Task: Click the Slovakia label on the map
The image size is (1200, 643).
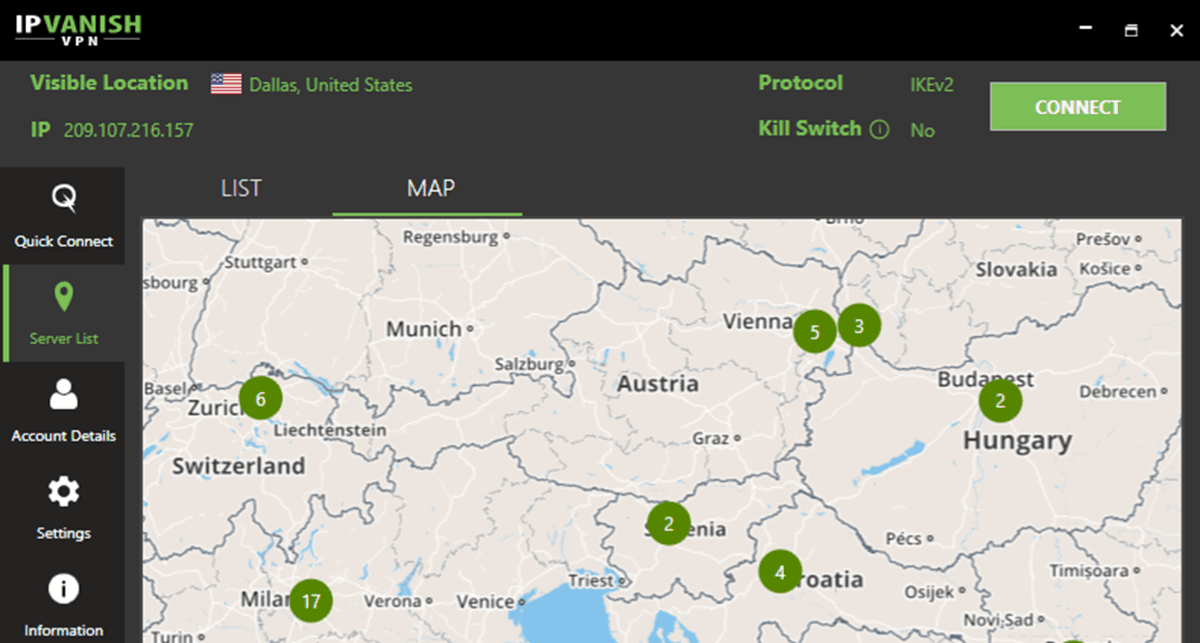Action: coord(1016,269)
